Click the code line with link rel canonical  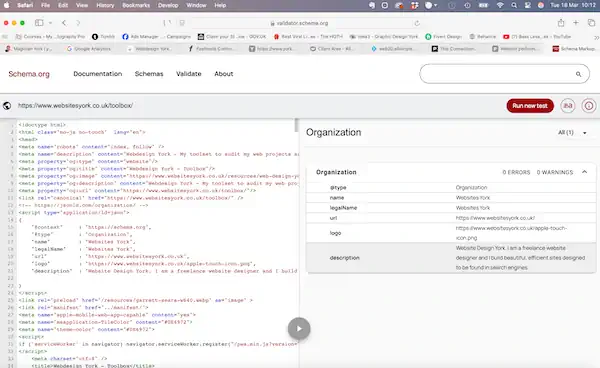pos(131,198)
